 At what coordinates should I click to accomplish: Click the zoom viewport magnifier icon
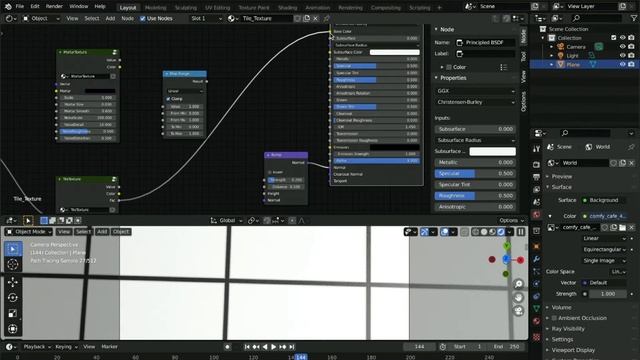point(518,284)
